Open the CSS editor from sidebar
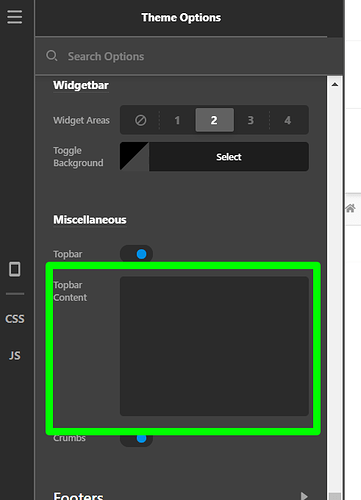The height and width of the screenshot is (500, 361). (x=15, y=319)
